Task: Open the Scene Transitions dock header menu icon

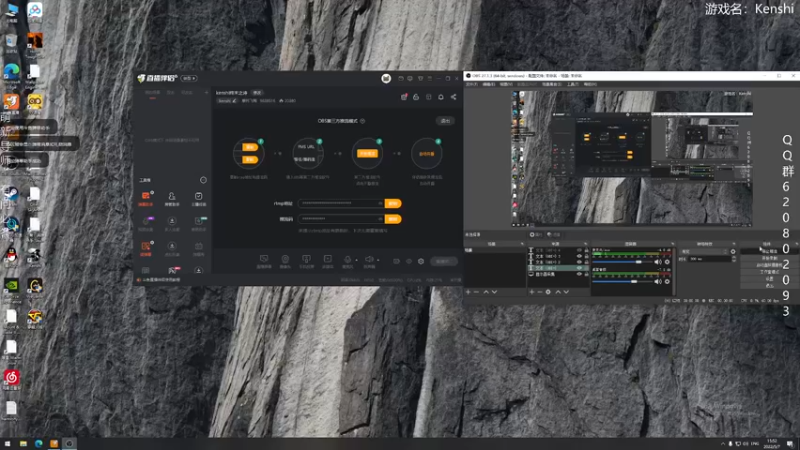Action: tap(734, 244)
